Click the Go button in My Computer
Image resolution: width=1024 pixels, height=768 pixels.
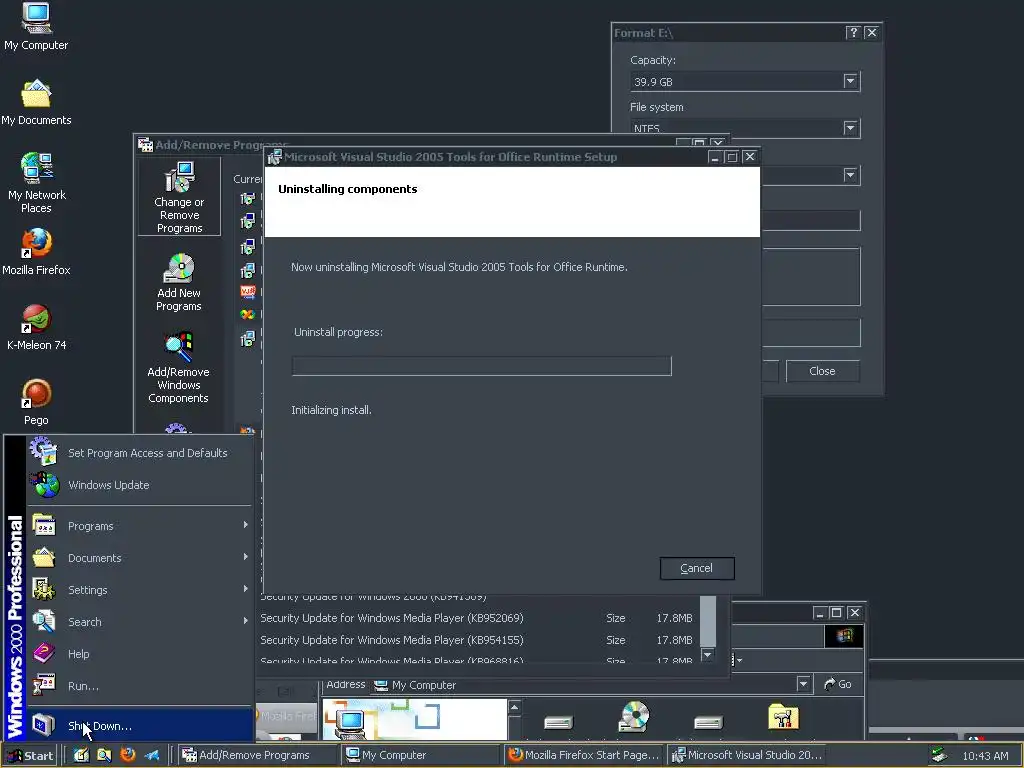tap(838, 684)
